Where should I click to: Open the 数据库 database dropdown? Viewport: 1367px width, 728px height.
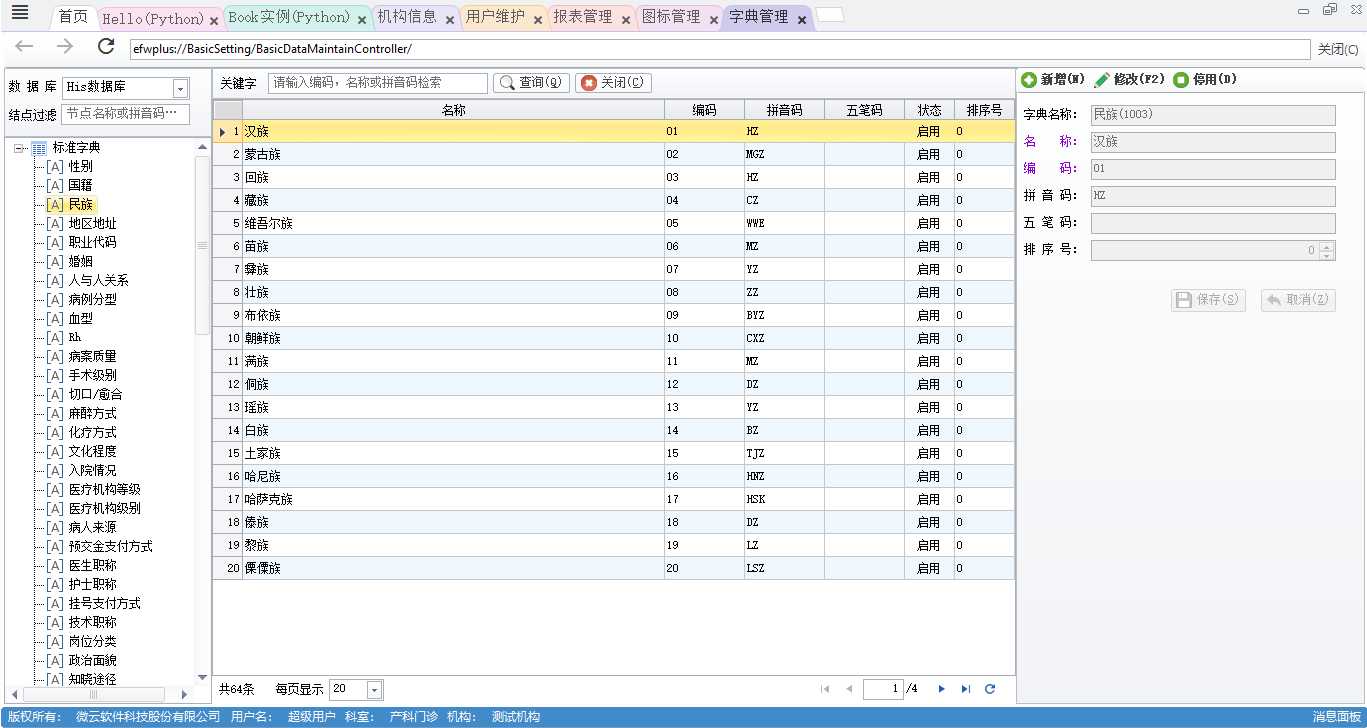point(180,88)
